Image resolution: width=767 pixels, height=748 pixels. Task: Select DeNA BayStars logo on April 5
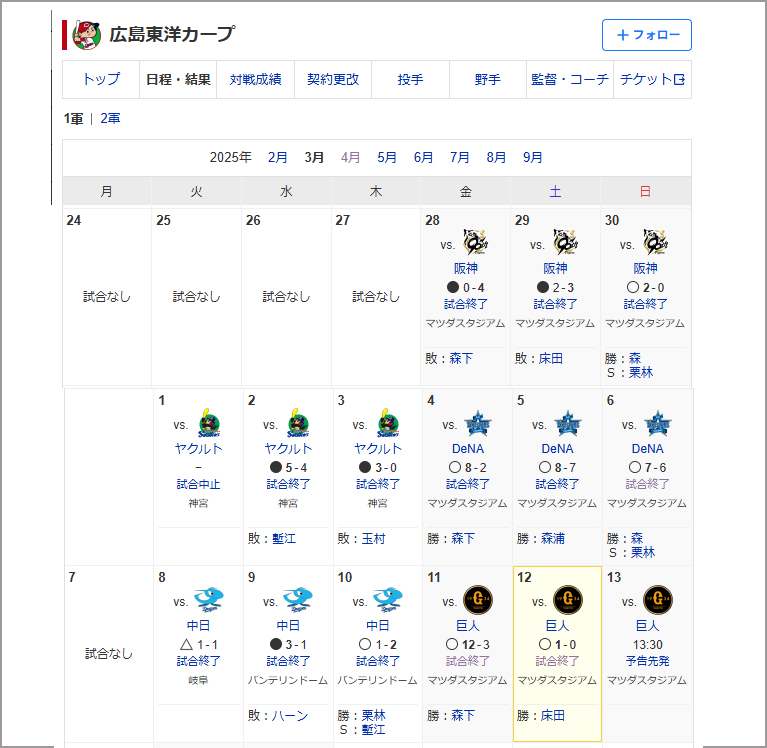pyautogui.click(x=567, y=423)
